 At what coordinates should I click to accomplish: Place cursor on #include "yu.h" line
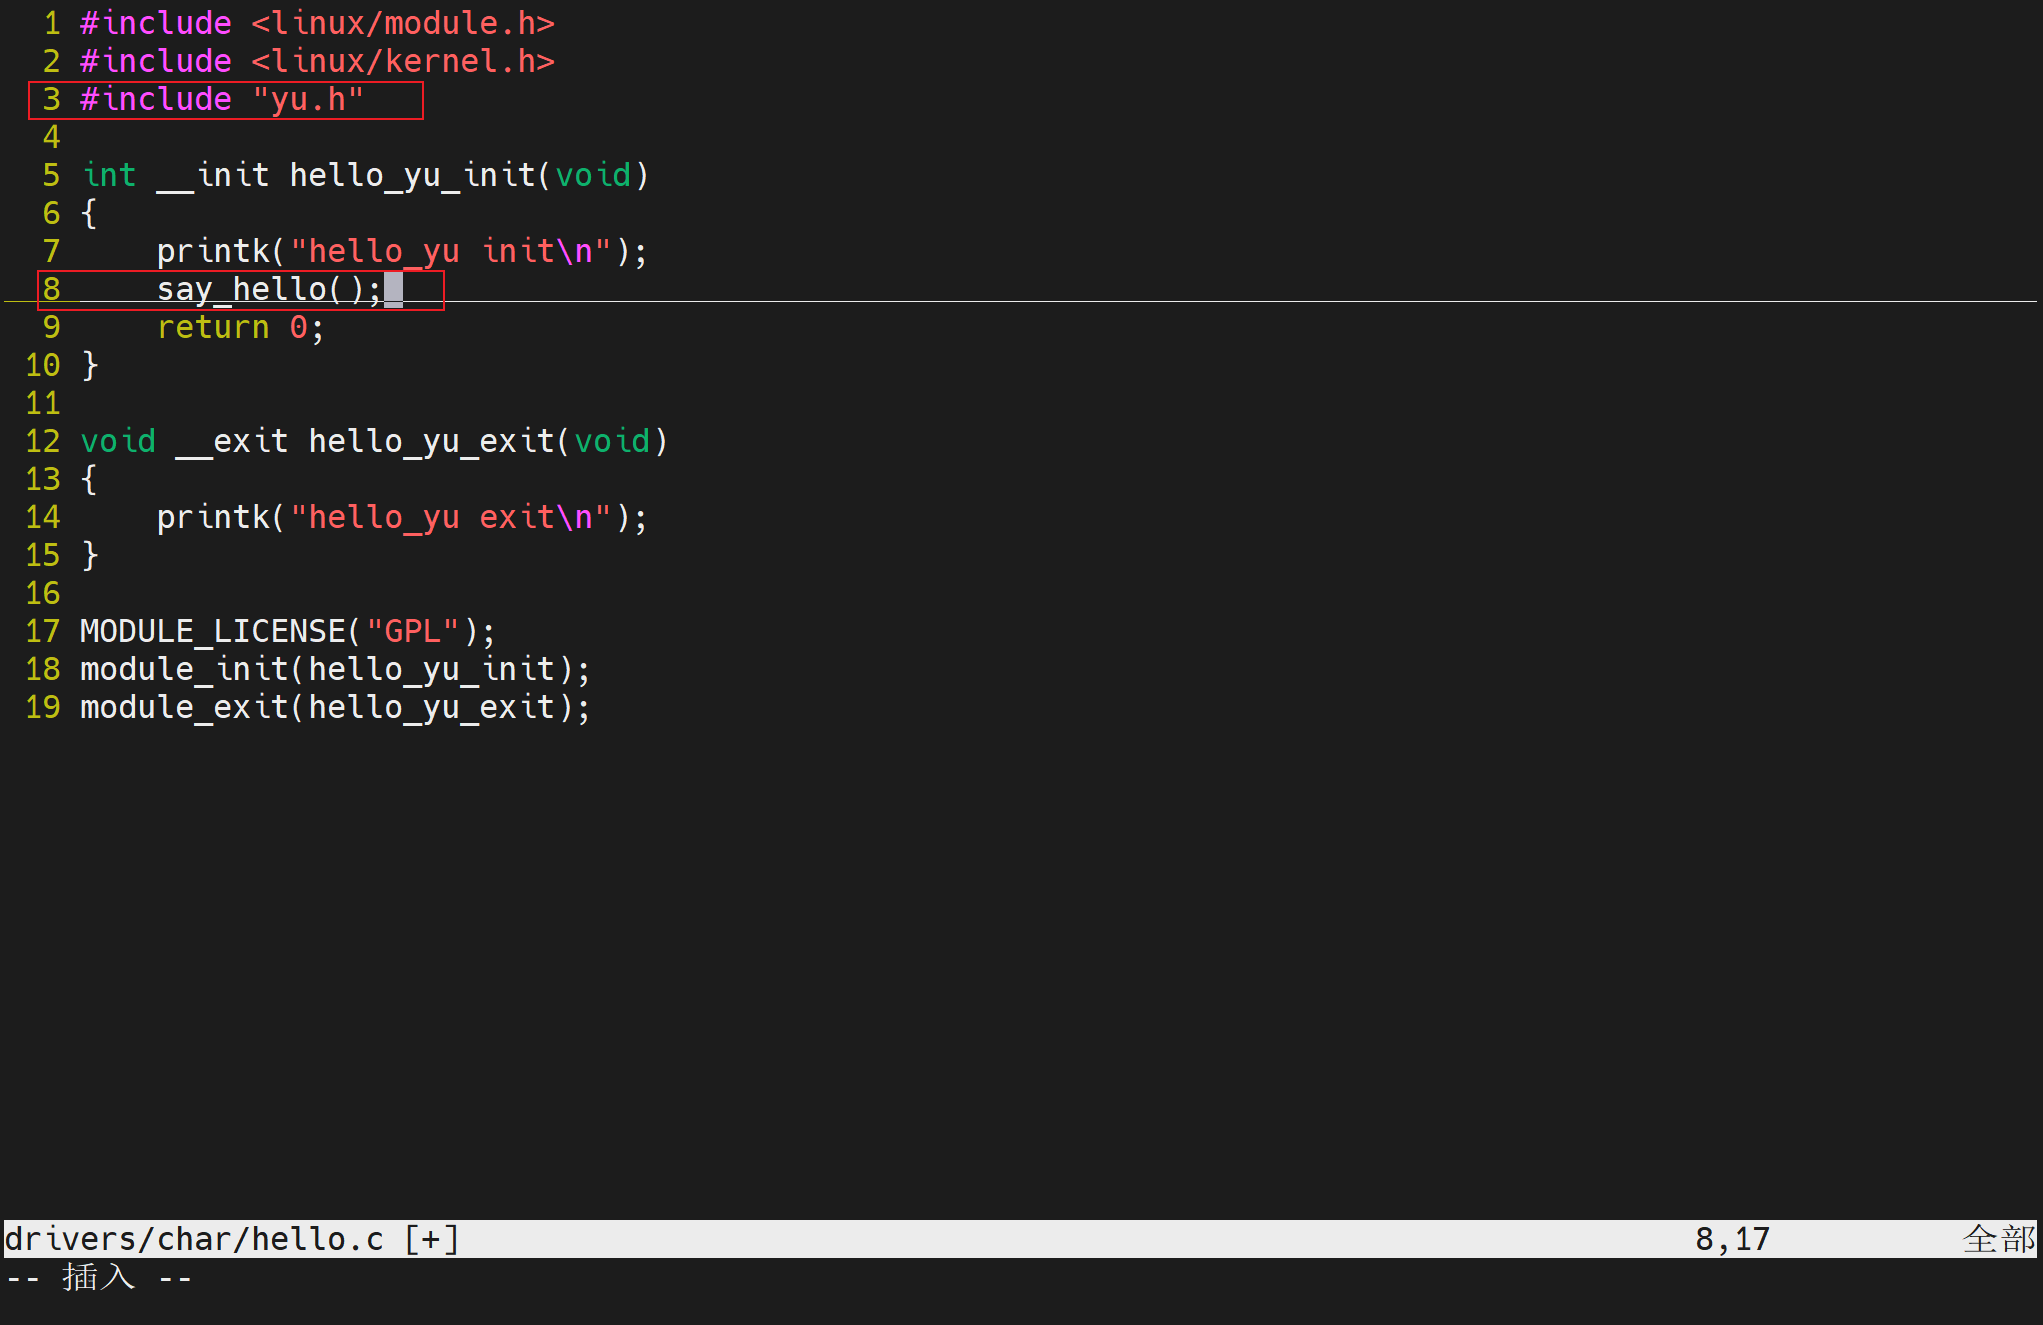(222, 100)
